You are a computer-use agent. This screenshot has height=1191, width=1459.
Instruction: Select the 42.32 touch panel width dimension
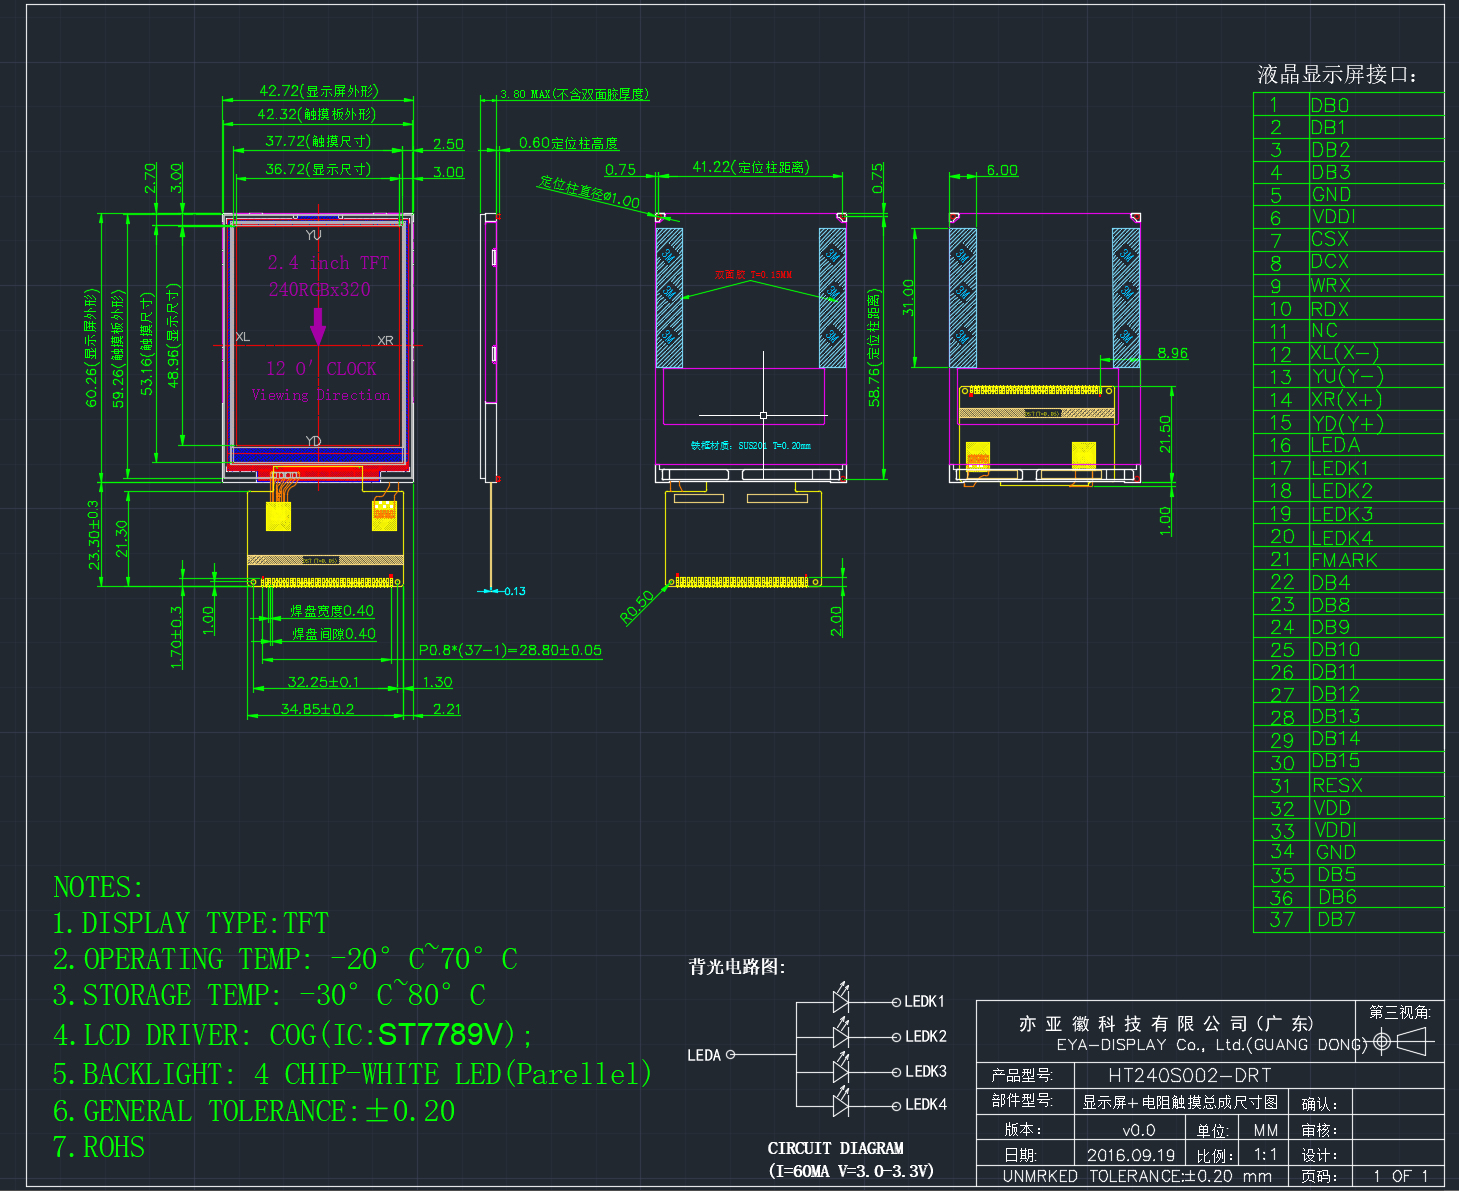(x=317, y=115)
